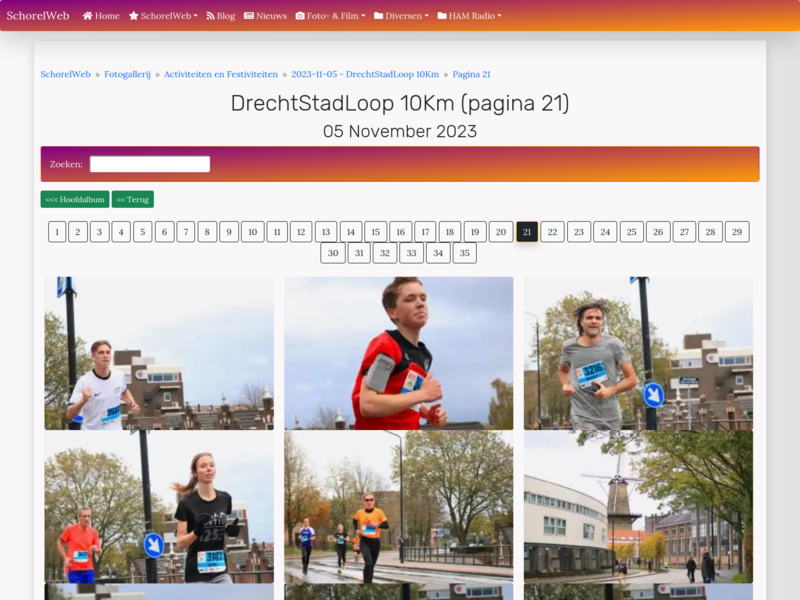
Task: Go to page 27
Action: tap(684, 232)
